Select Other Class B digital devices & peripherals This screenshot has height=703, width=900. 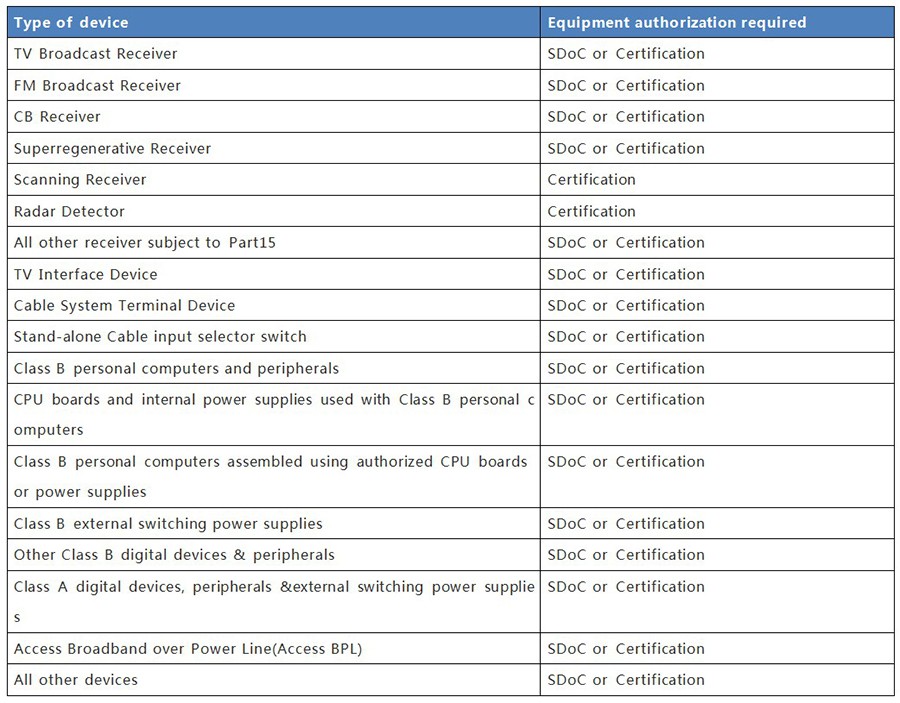coord(174,555)
